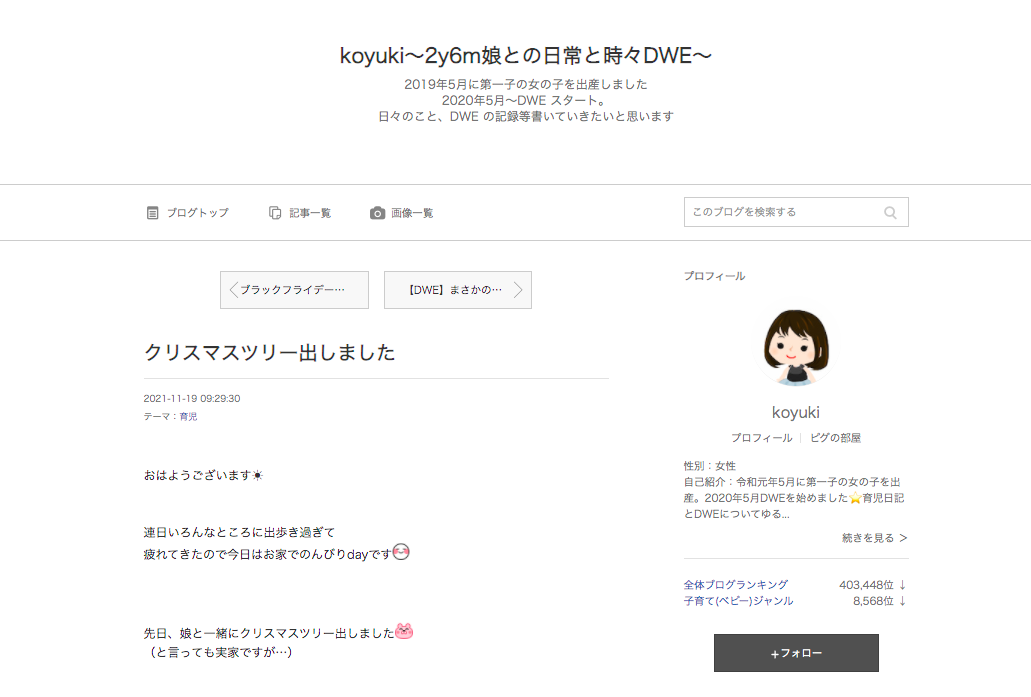The width and height of the screenshot is (1031, 697).
Task: Click the down arrow beside 8,568位
Action: [x=903, y=601]
